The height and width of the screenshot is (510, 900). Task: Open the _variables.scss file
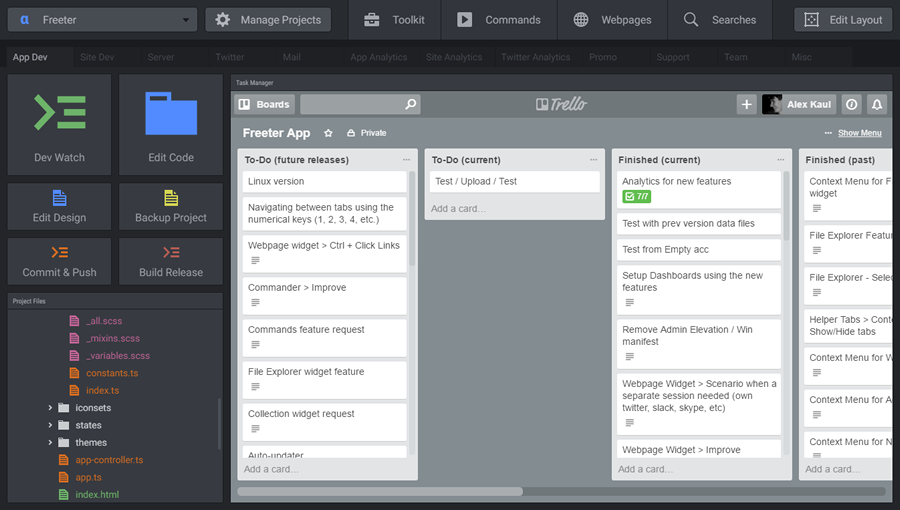(x=118, y=355)
